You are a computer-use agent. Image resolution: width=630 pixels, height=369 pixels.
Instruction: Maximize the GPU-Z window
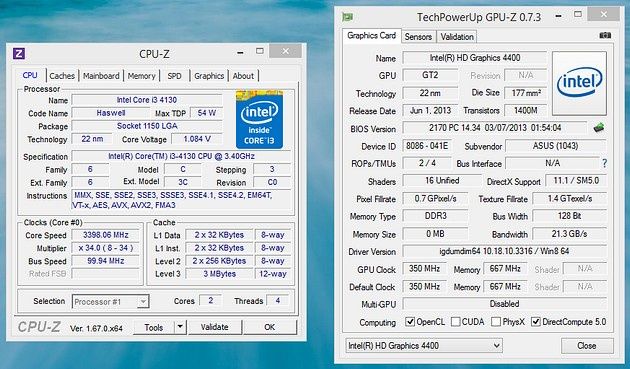pyautogui.click(x=578, y=14)
